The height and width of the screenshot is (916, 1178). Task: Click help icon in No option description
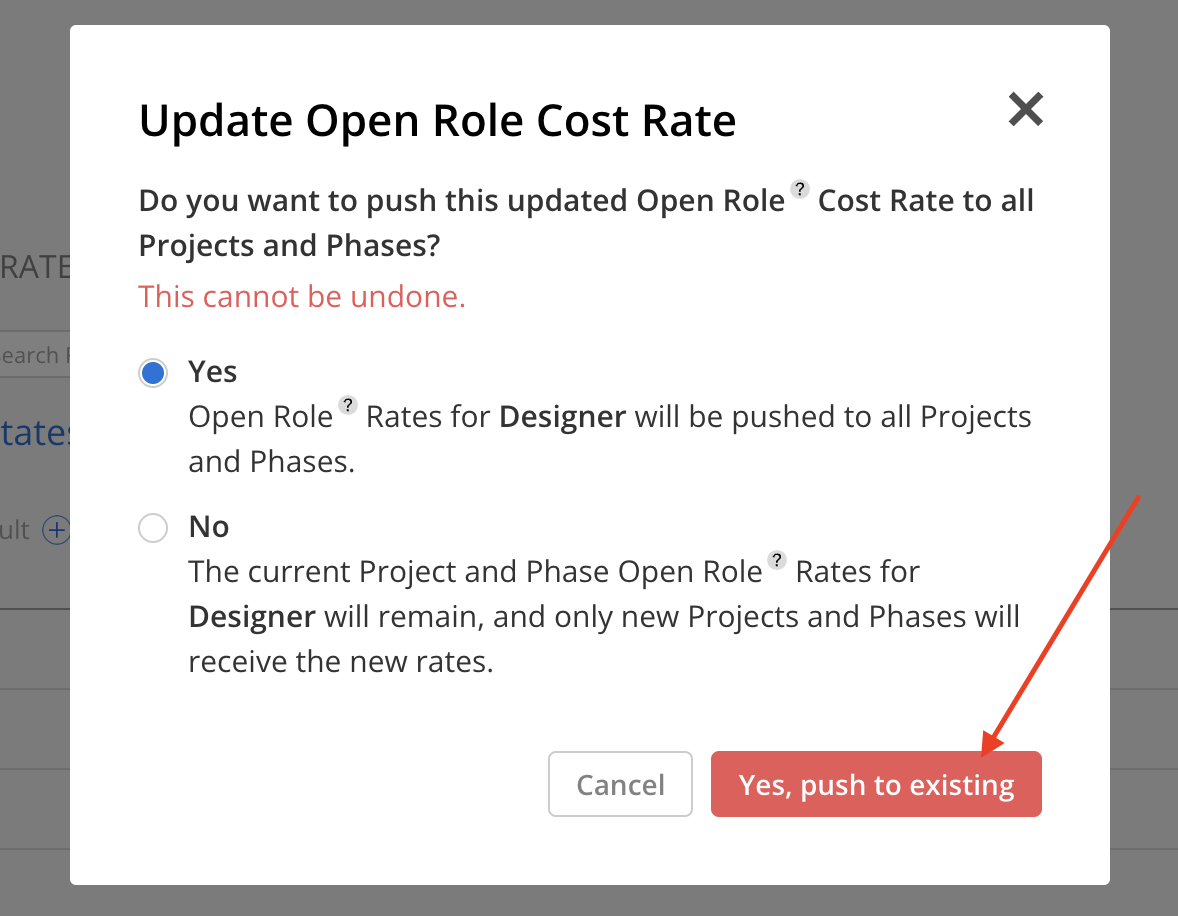(x=777, y=560)
